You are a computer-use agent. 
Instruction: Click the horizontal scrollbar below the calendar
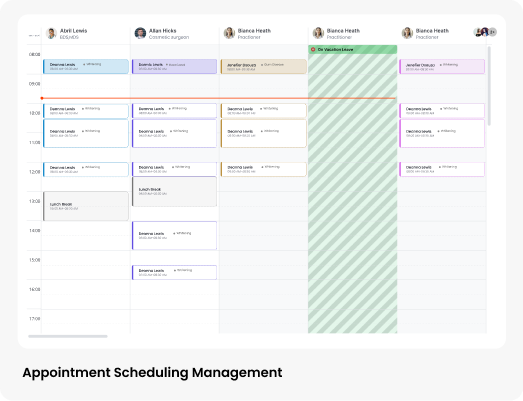tap(68, 336)
